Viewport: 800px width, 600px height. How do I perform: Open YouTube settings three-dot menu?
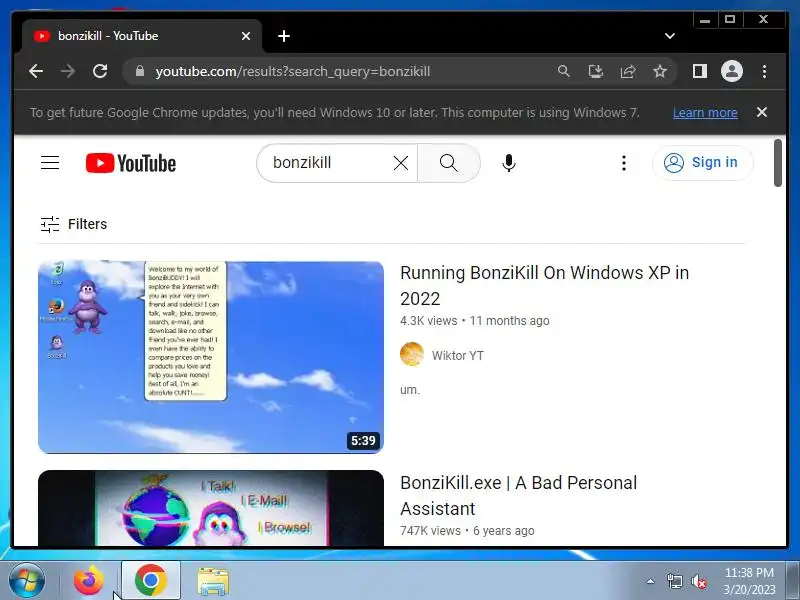623,163
